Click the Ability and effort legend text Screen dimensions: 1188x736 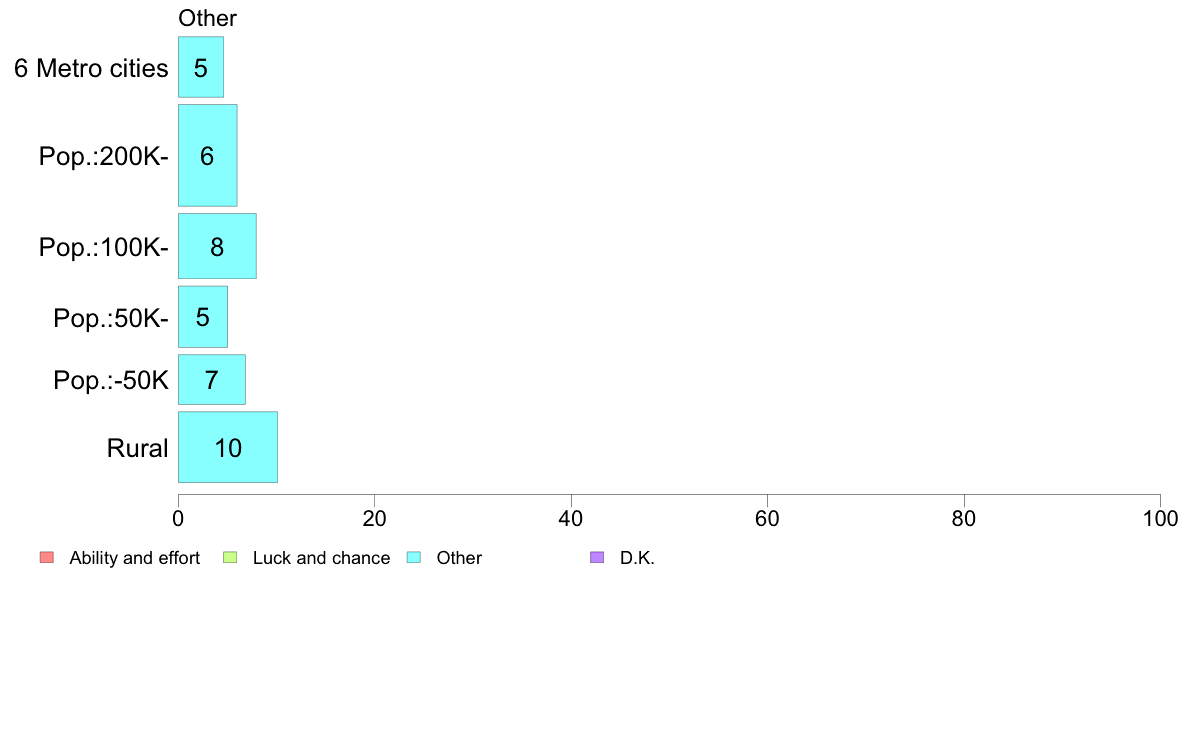(135, 558)
